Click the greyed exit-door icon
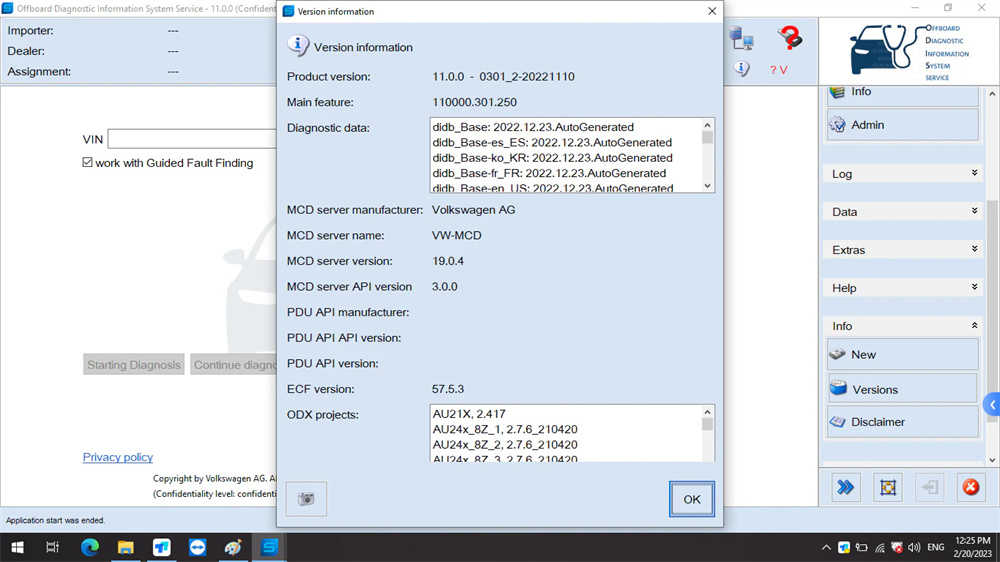Screen dimensions: 1000x562 coord(929,487)
